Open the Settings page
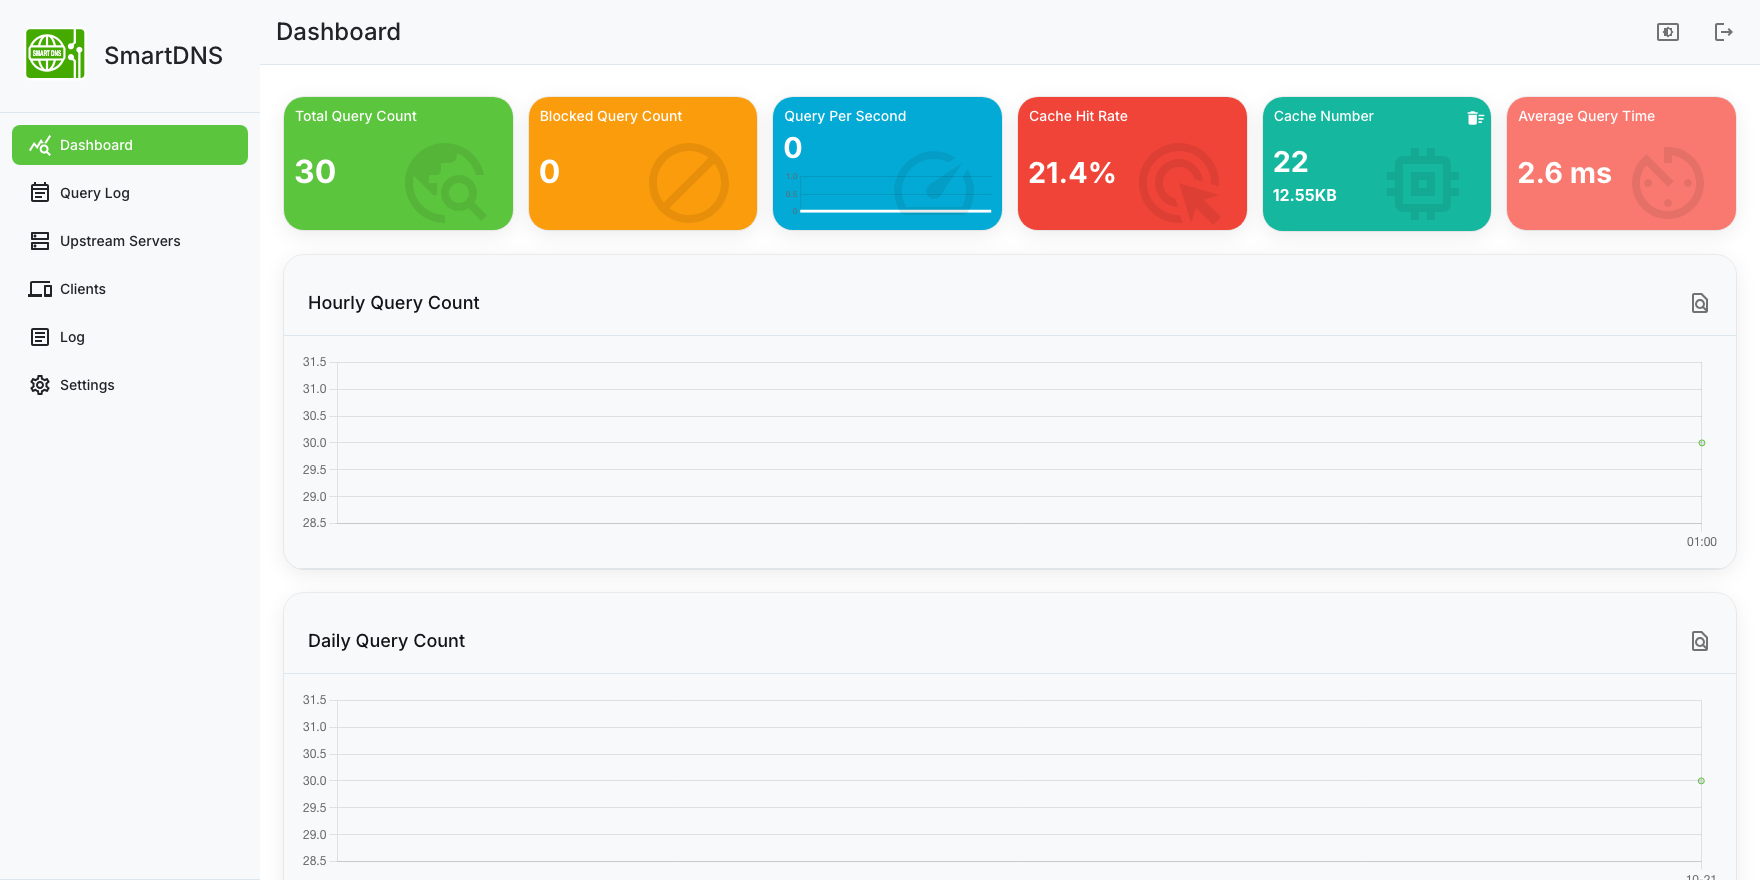 tap(130, 385)
